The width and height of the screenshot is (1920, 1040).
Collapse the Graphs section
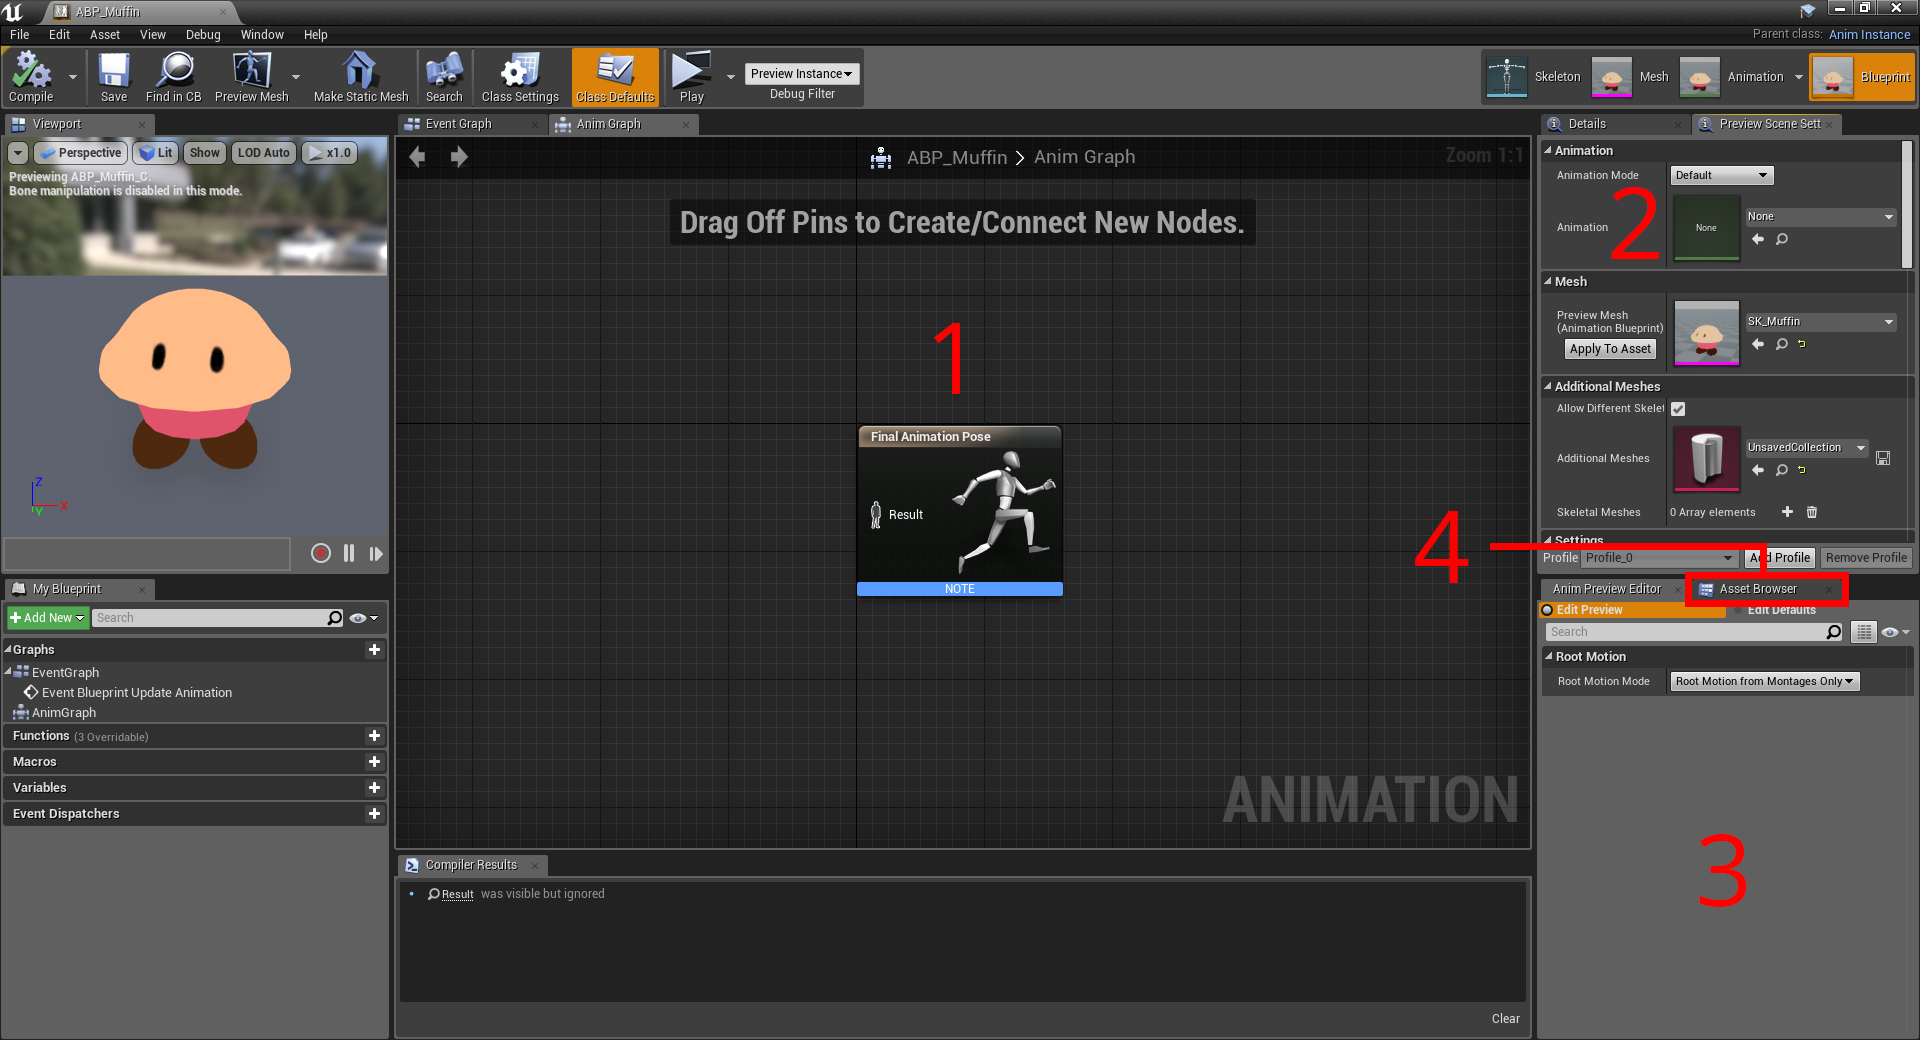[7, 650]
